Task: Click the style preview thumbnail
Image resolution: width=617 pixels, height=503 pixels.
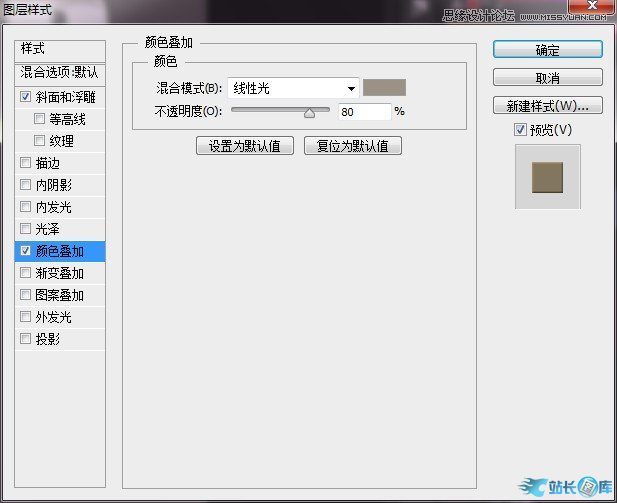Action: click(547, 177)
